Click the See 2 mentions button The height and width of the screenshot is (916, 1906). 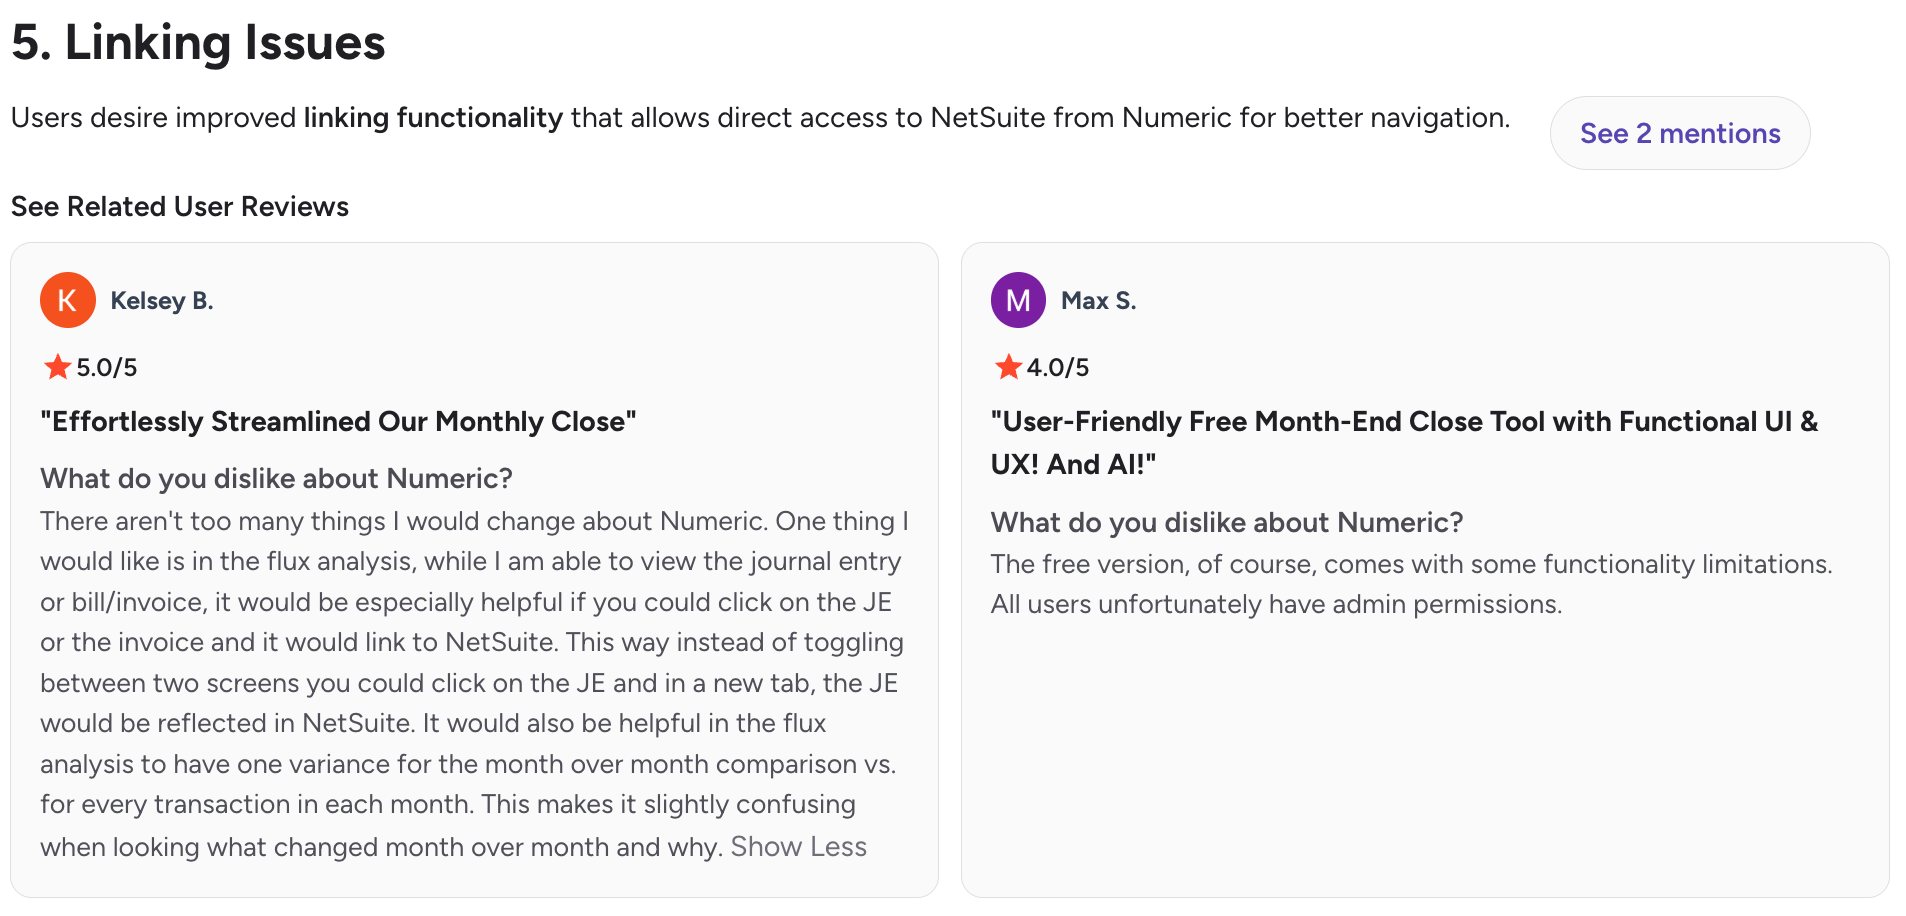(1679, 133)
